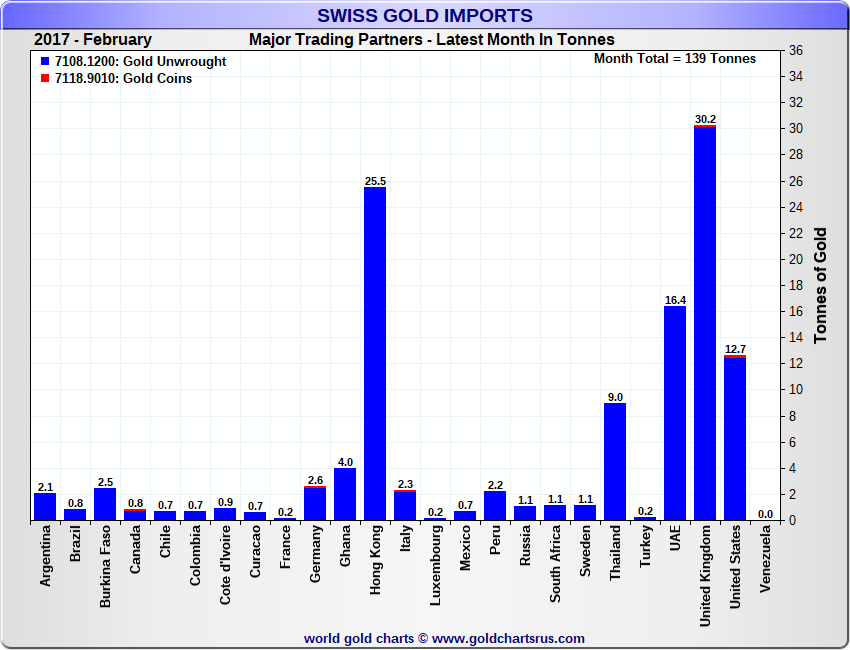Select the United Kingdom bar
Image resolution: width=850 pixels, height=650 pixels.
point(705,323)
